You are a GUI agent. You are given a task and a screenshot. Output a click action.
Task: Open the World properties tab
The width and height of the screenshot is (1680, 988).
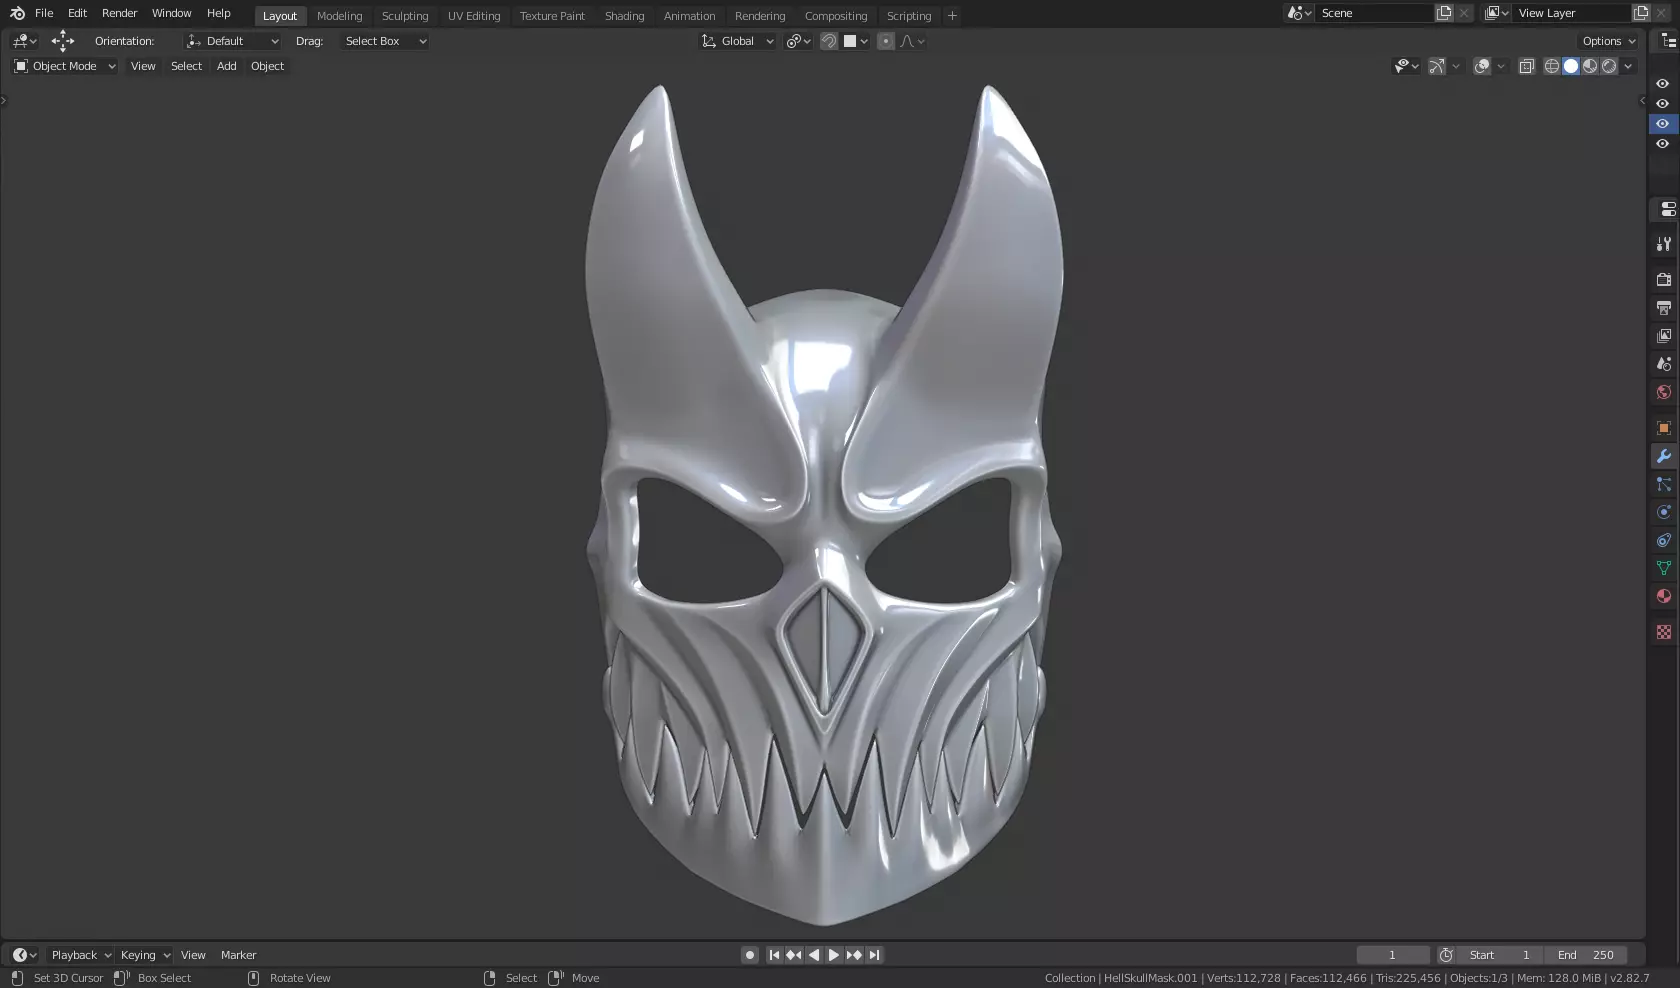coord(1664,392)
